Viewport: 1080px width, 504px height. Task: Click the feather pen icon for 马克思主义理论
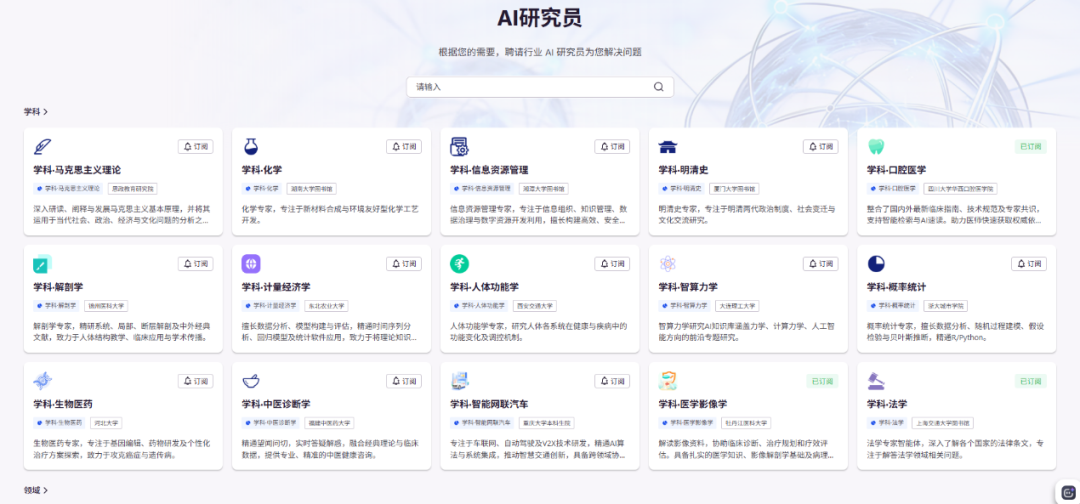coord(42,147)
